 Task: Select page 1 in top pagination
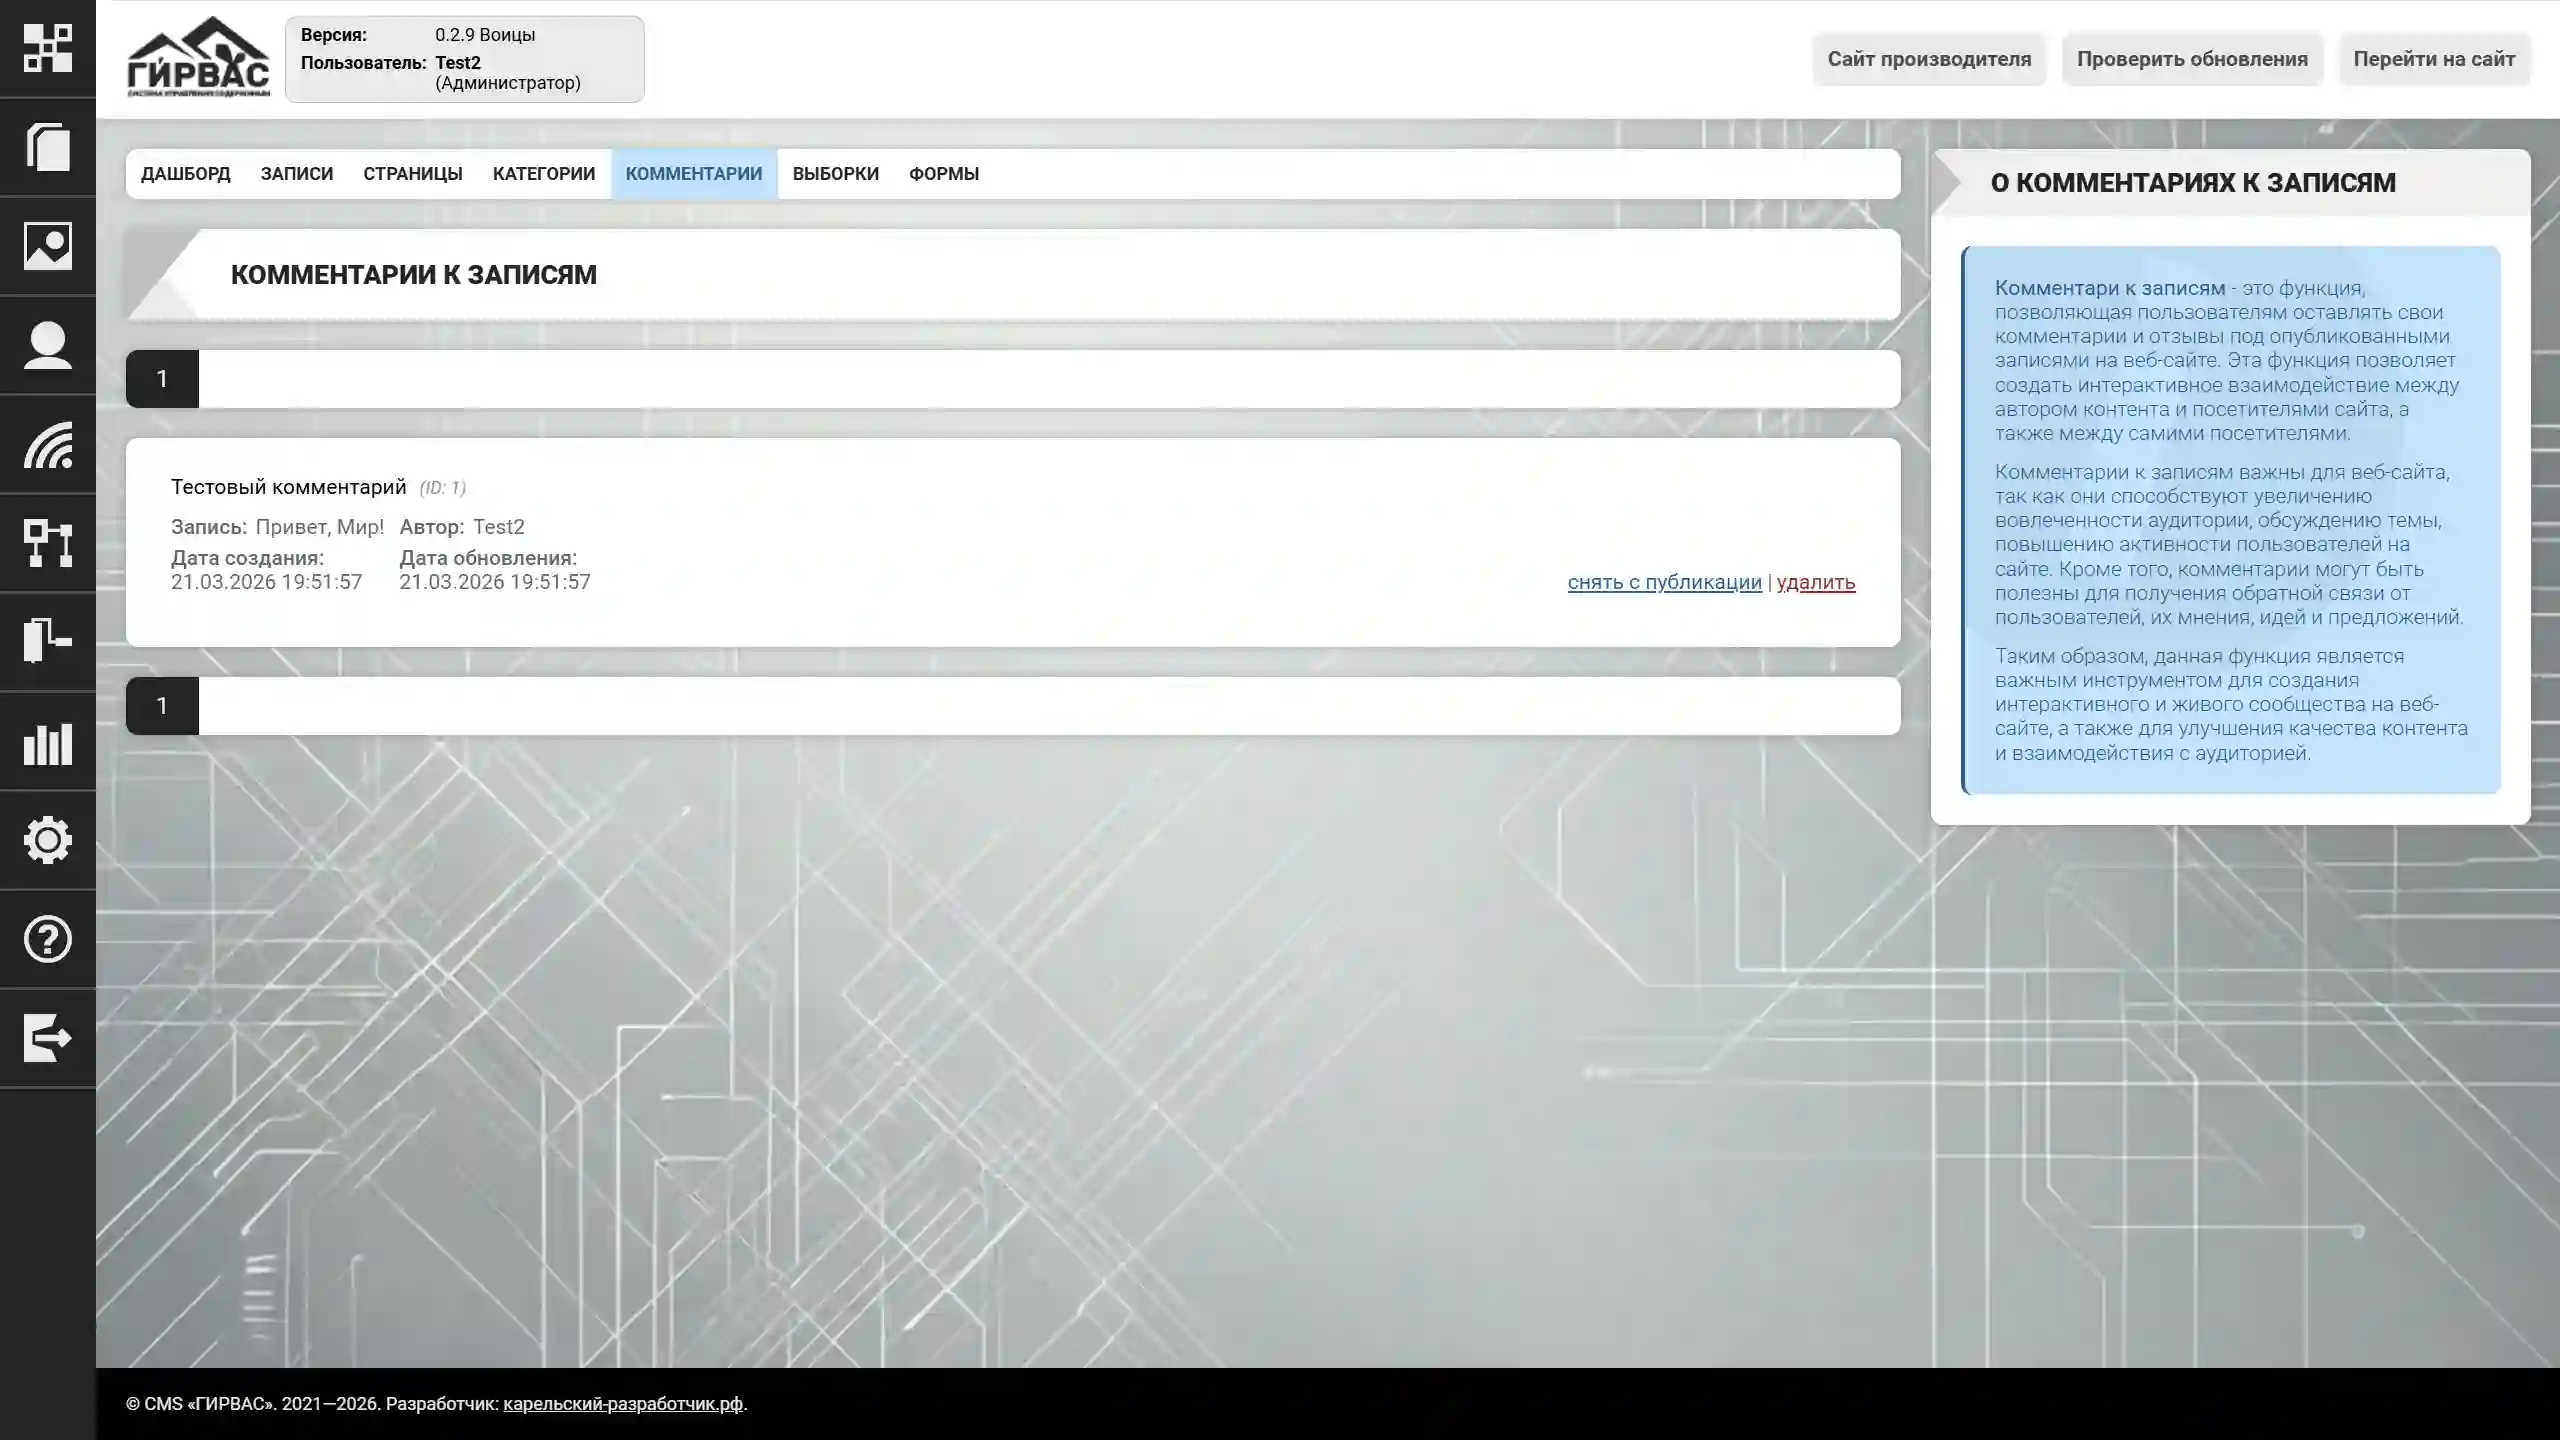[162, 379]
